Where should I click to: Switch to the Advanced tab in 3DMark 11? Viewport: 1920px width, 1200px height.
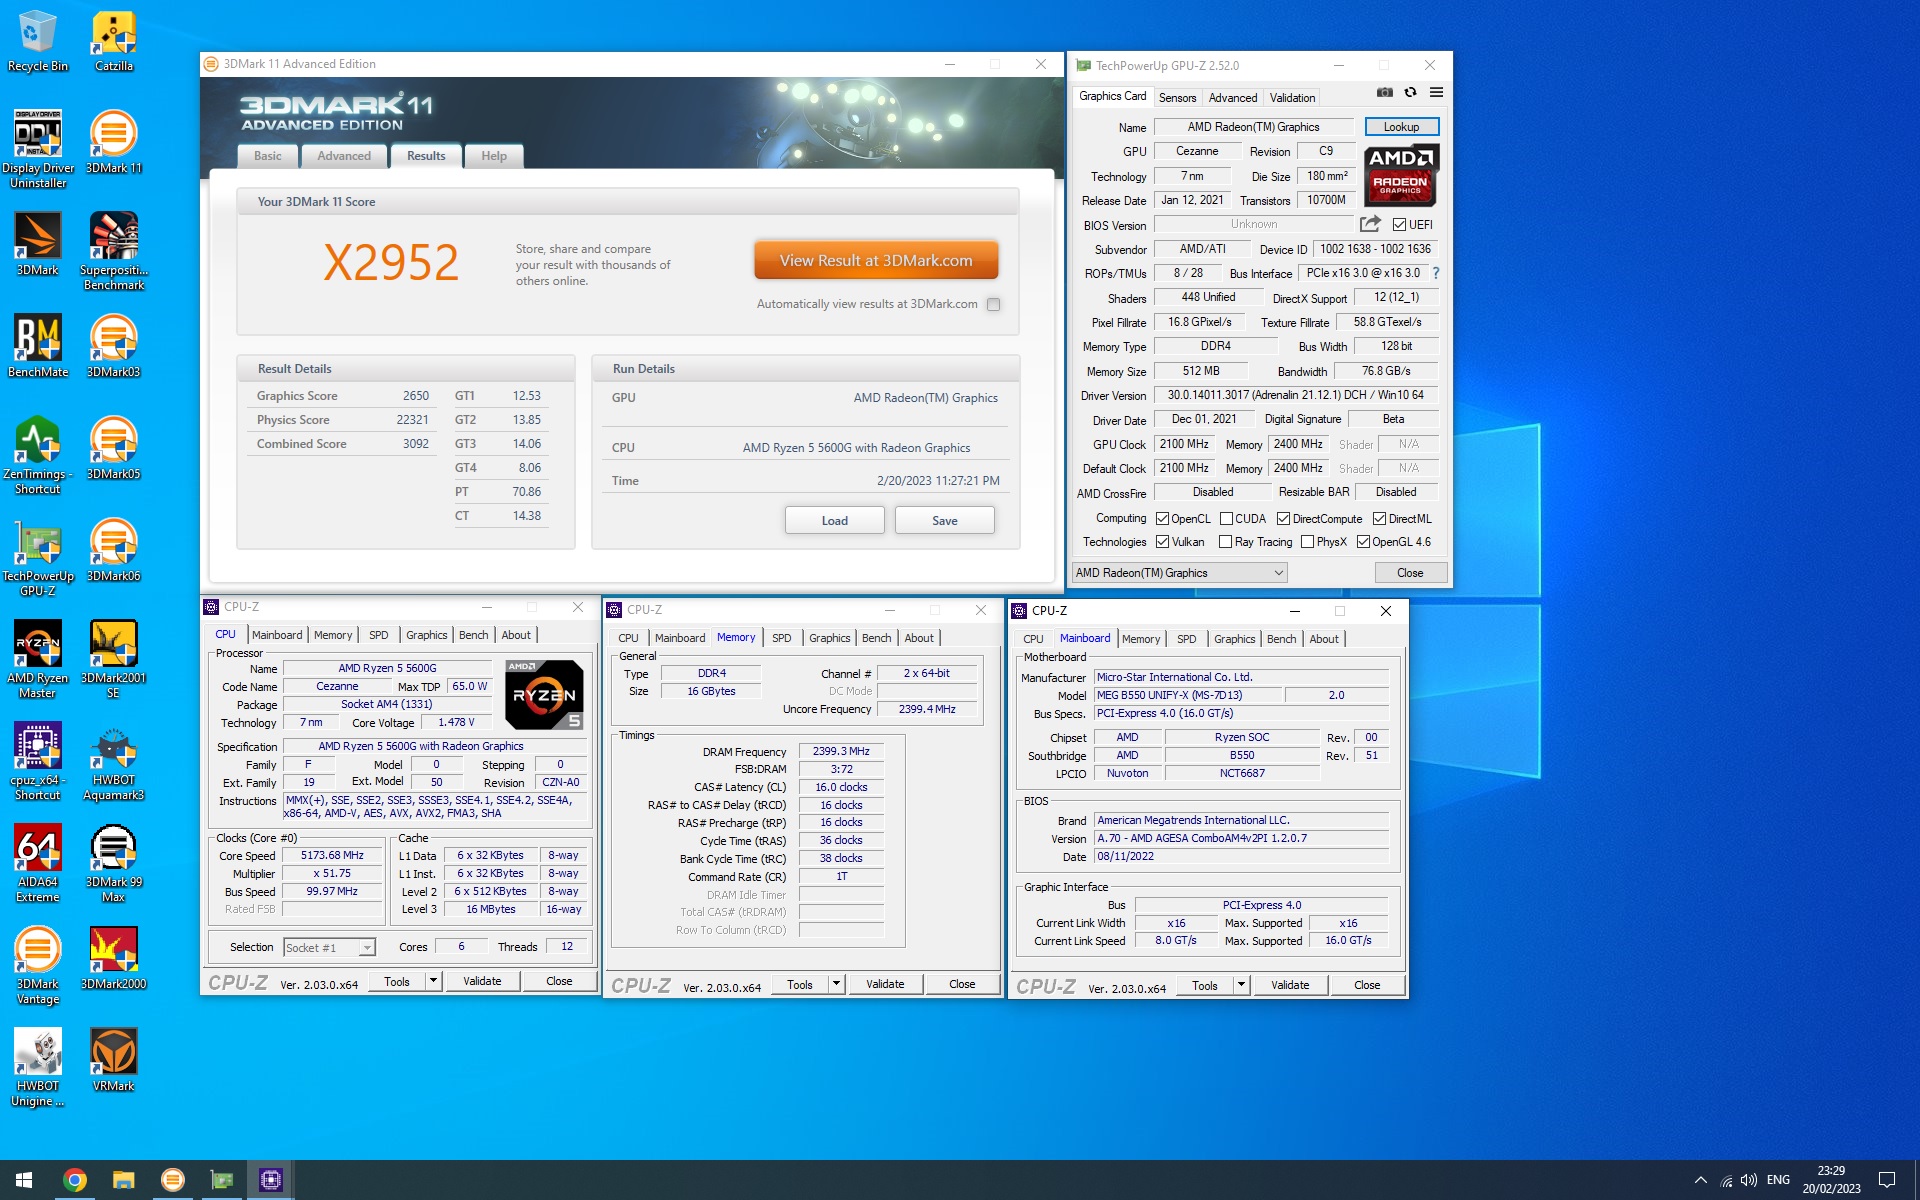click(344, 156)
